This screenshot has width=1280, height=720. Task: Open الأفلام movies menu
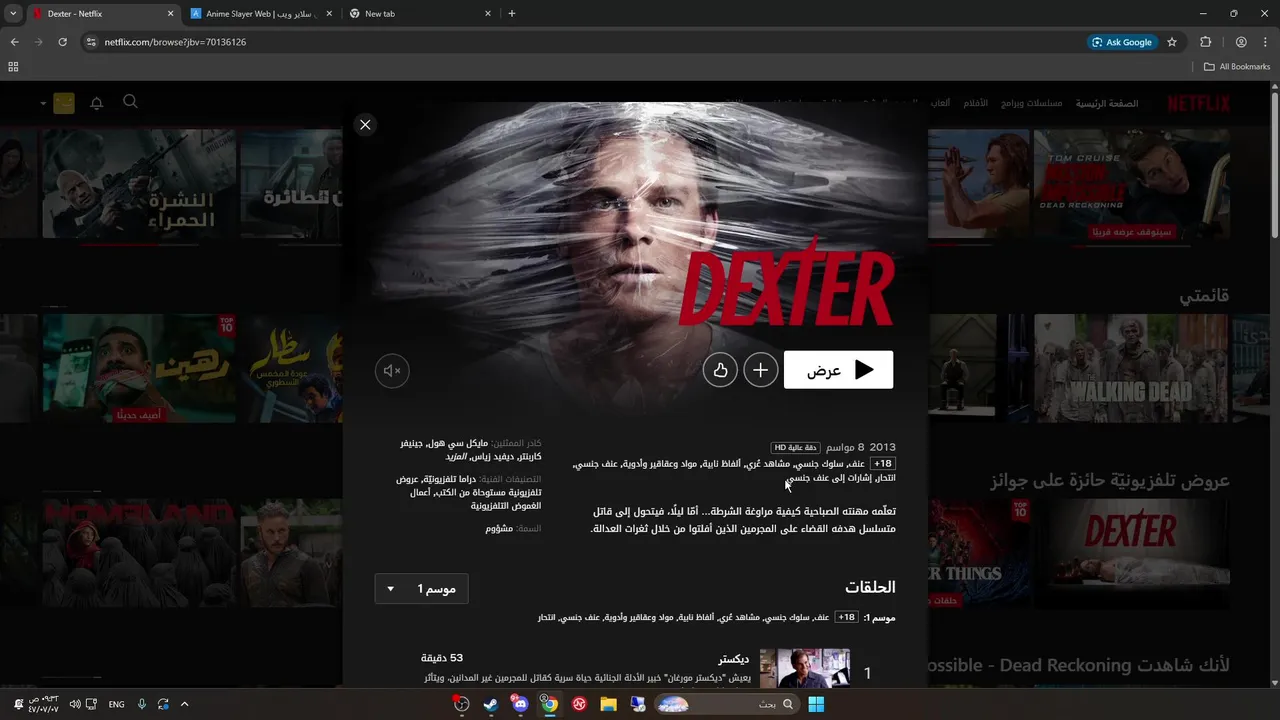976,103
